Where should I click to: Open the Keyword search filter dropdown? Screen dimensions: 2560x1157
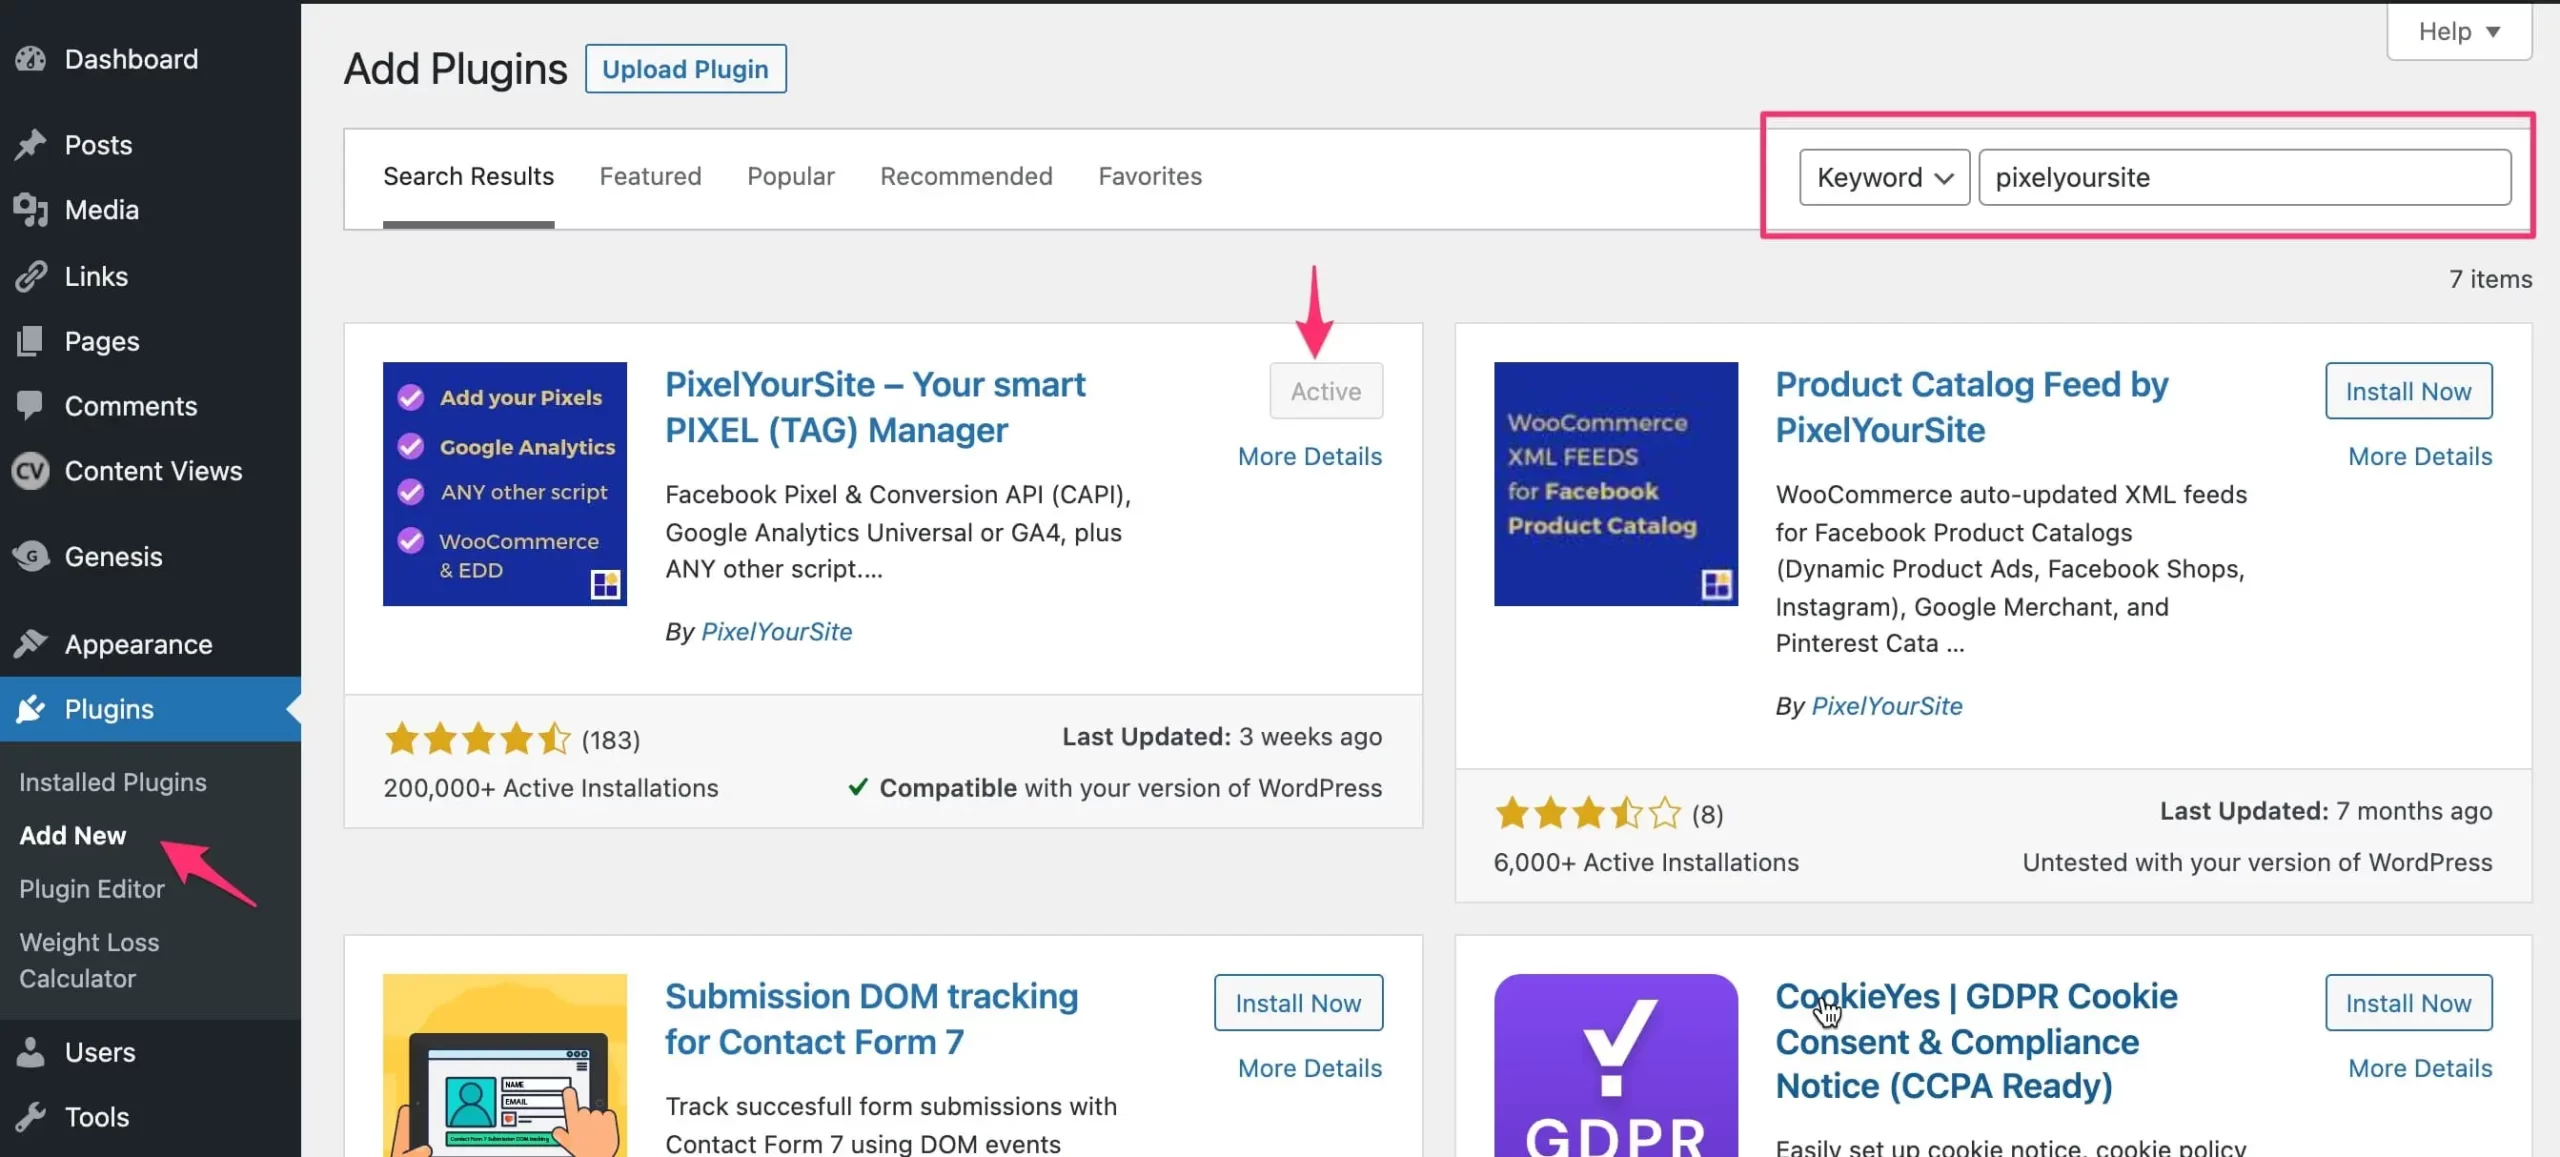(x=1883, y=177)
